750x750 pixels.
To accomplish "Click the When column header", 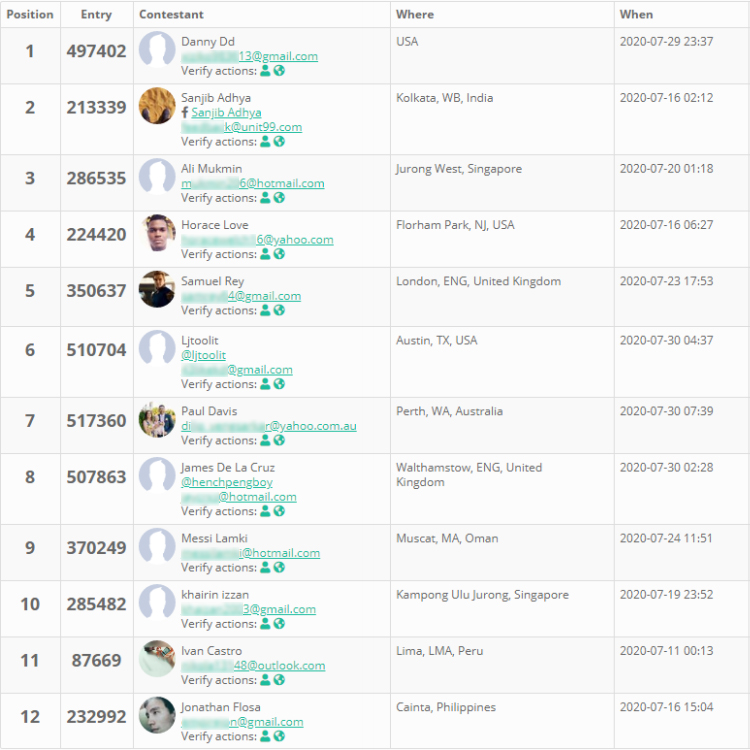I will [x=636, y=15].
